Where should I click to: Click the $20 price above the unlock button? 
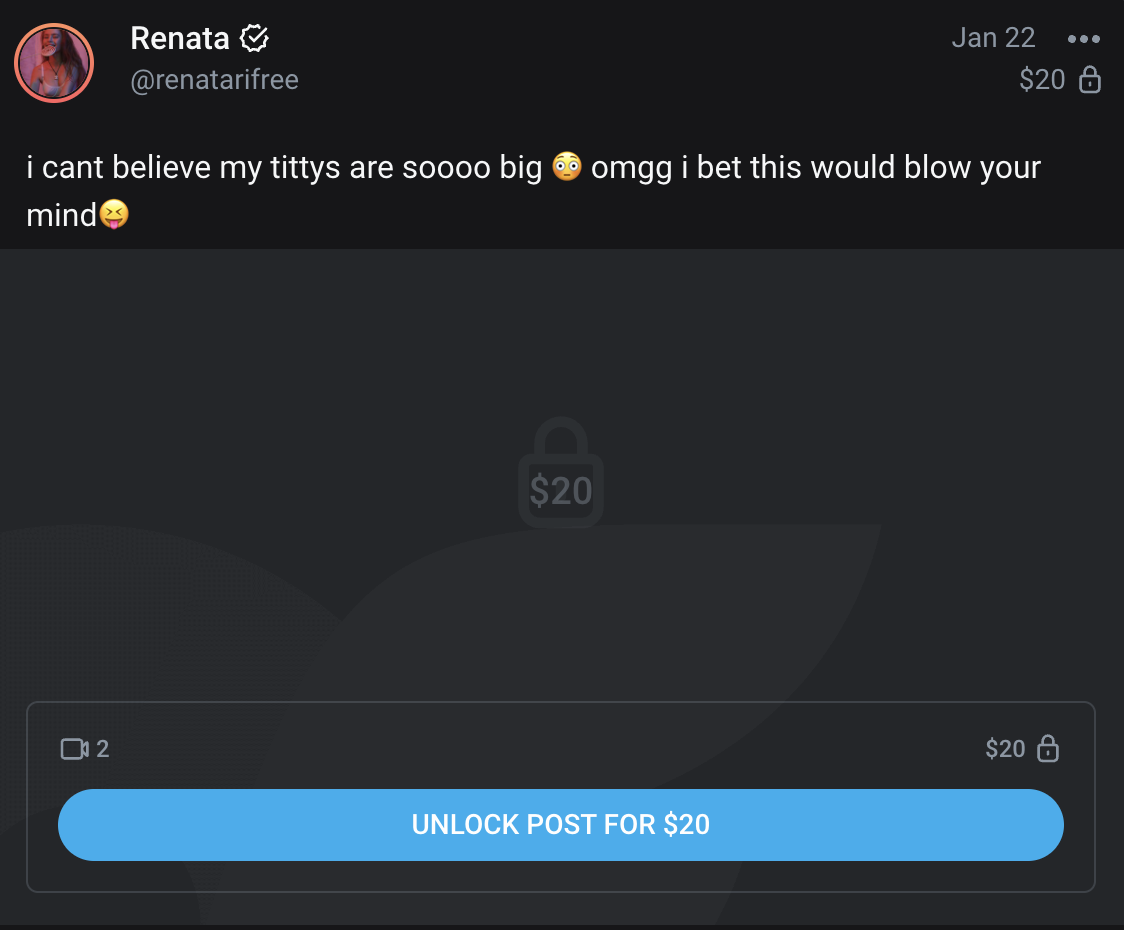point(1005,749)
